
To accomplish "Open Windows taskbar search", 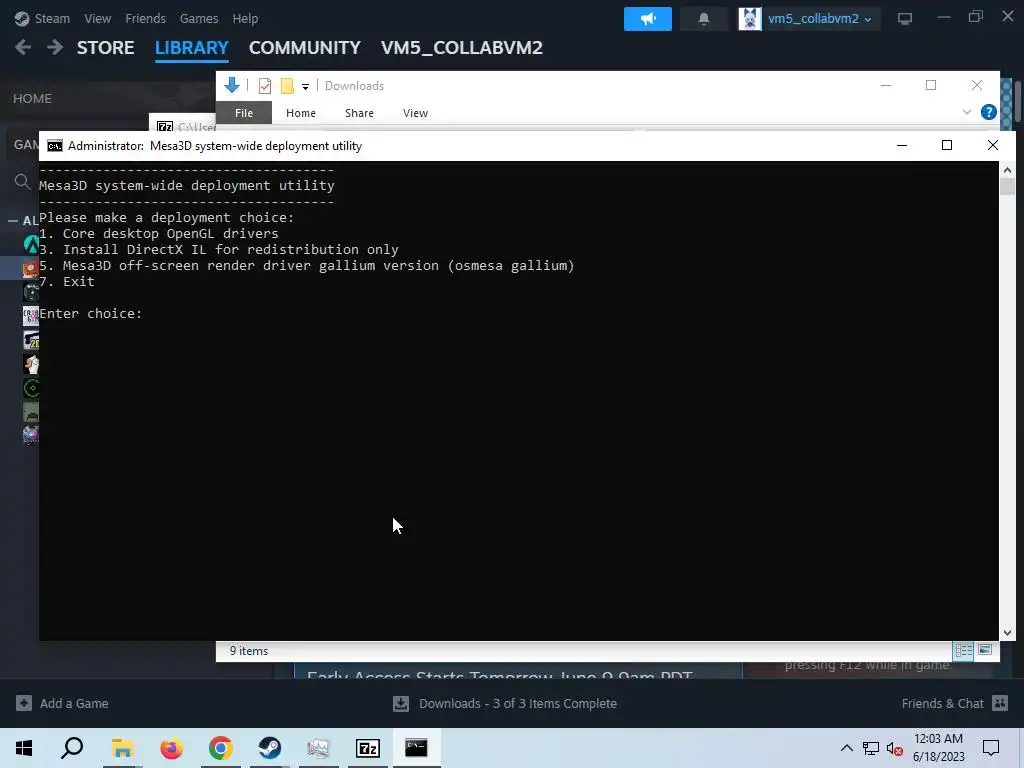I will click(72, 748).
